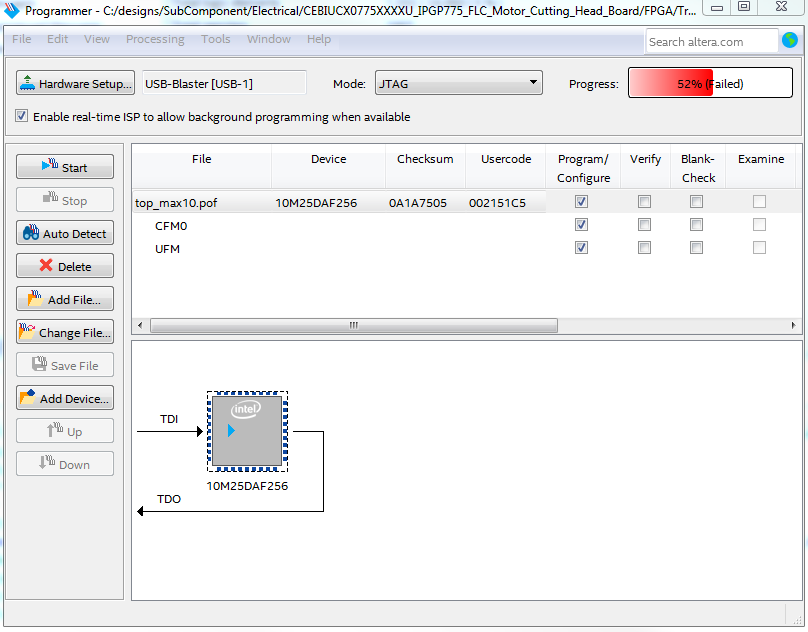Enable Blank-Check for UFM
Viewport: 808px width, 632px height.
pyautogui.click(x=696, y=247)
